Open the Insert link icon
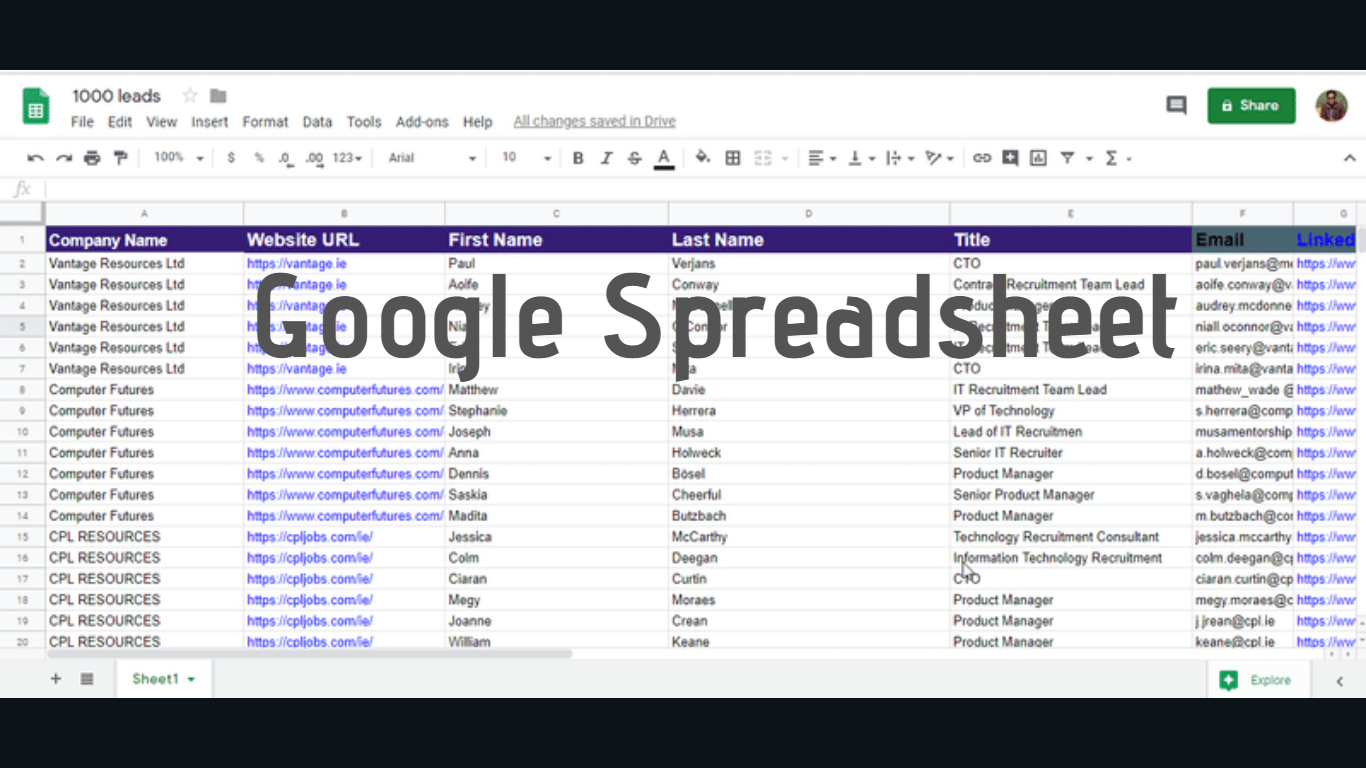Viewport: 1366px width, 768px height. pyautogui.click(x=981, y=157)
